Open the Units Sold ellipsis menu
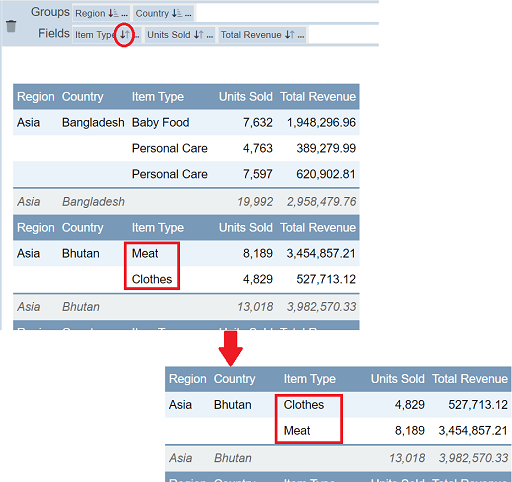The height and width of the screenshot is (482, 512). pyautogui.click(x=210, y=36)
